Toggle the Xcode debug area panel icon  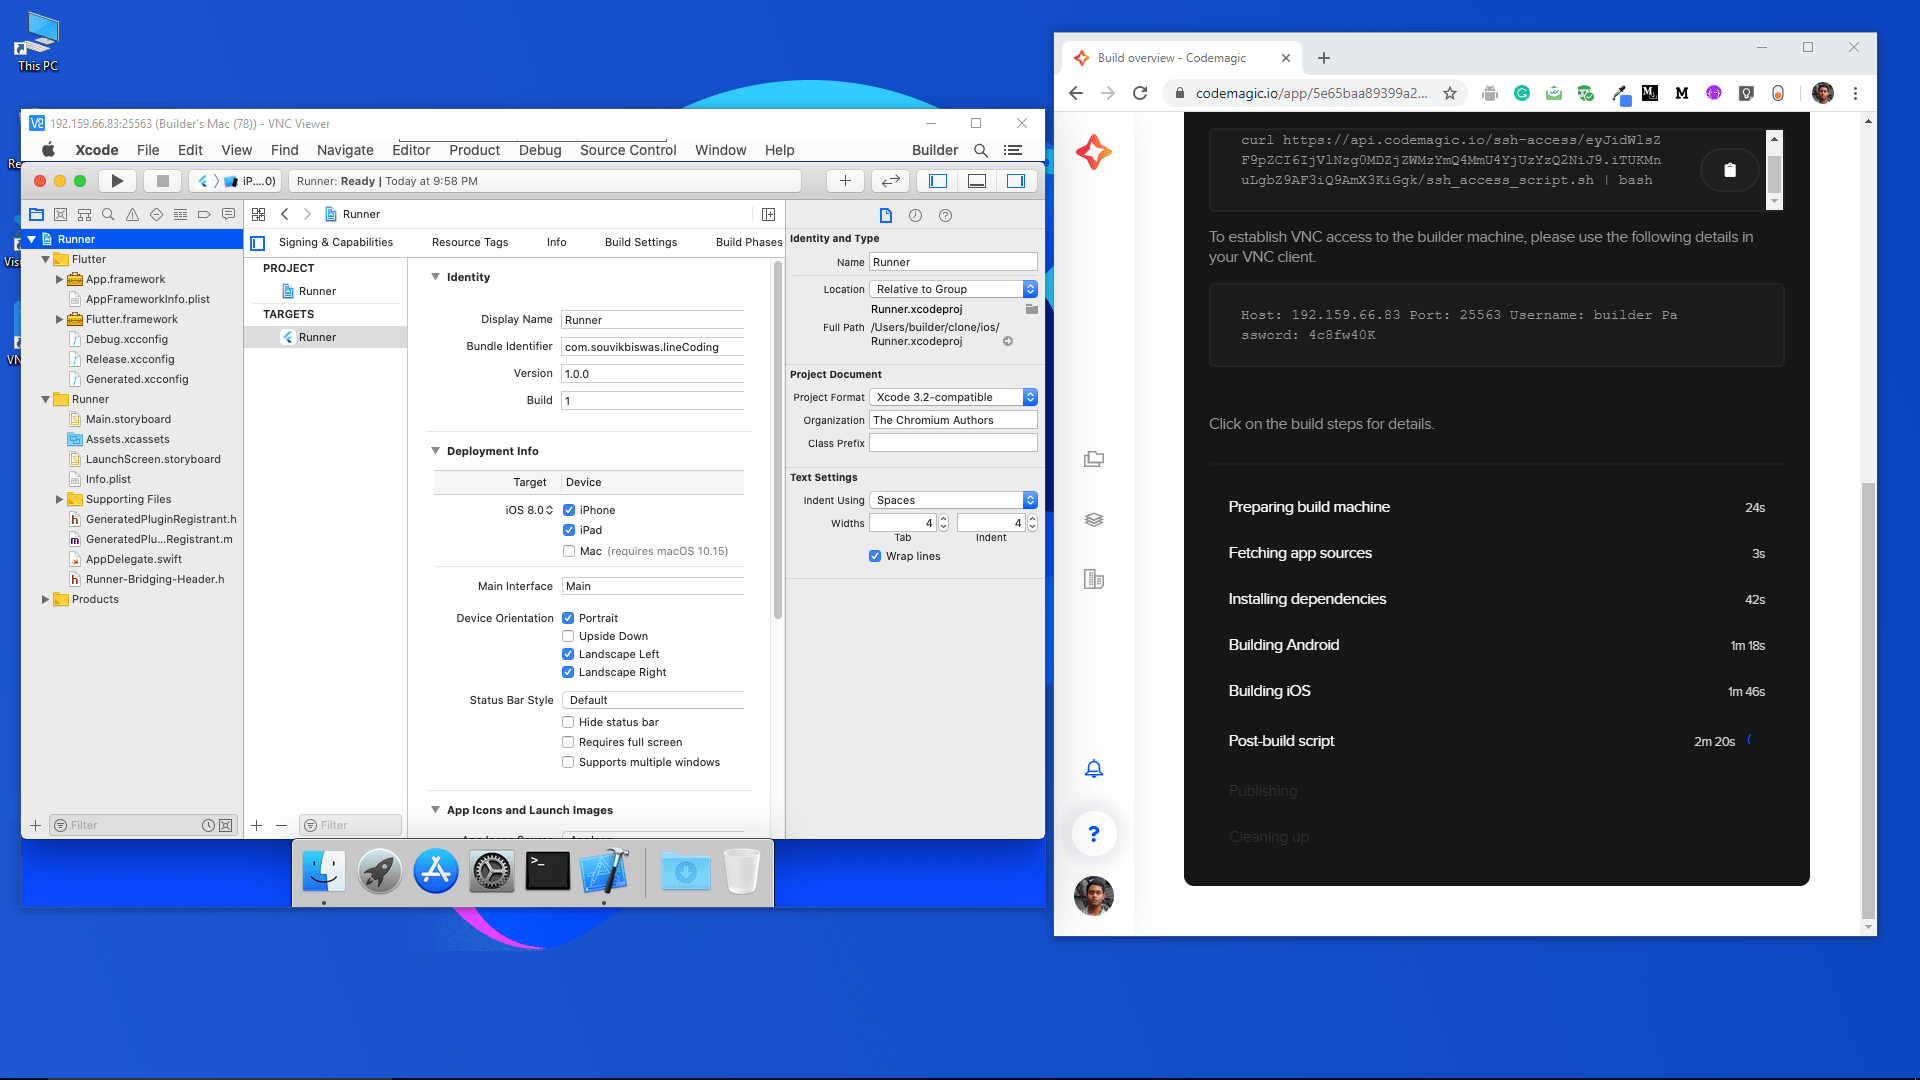[977, 181]
